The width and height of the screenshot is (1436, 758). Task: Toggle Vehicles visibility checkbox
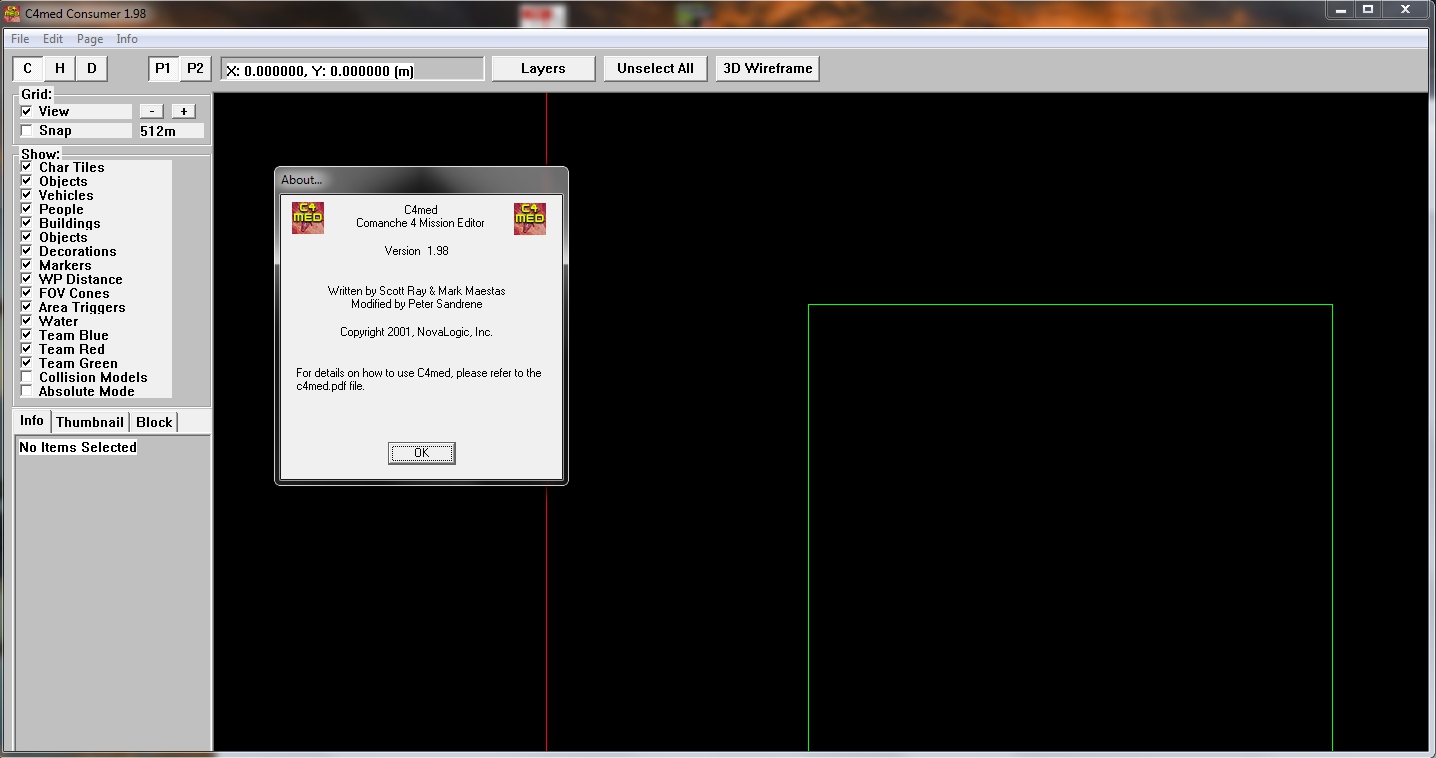pyautogui.click(x=27, y=195)
